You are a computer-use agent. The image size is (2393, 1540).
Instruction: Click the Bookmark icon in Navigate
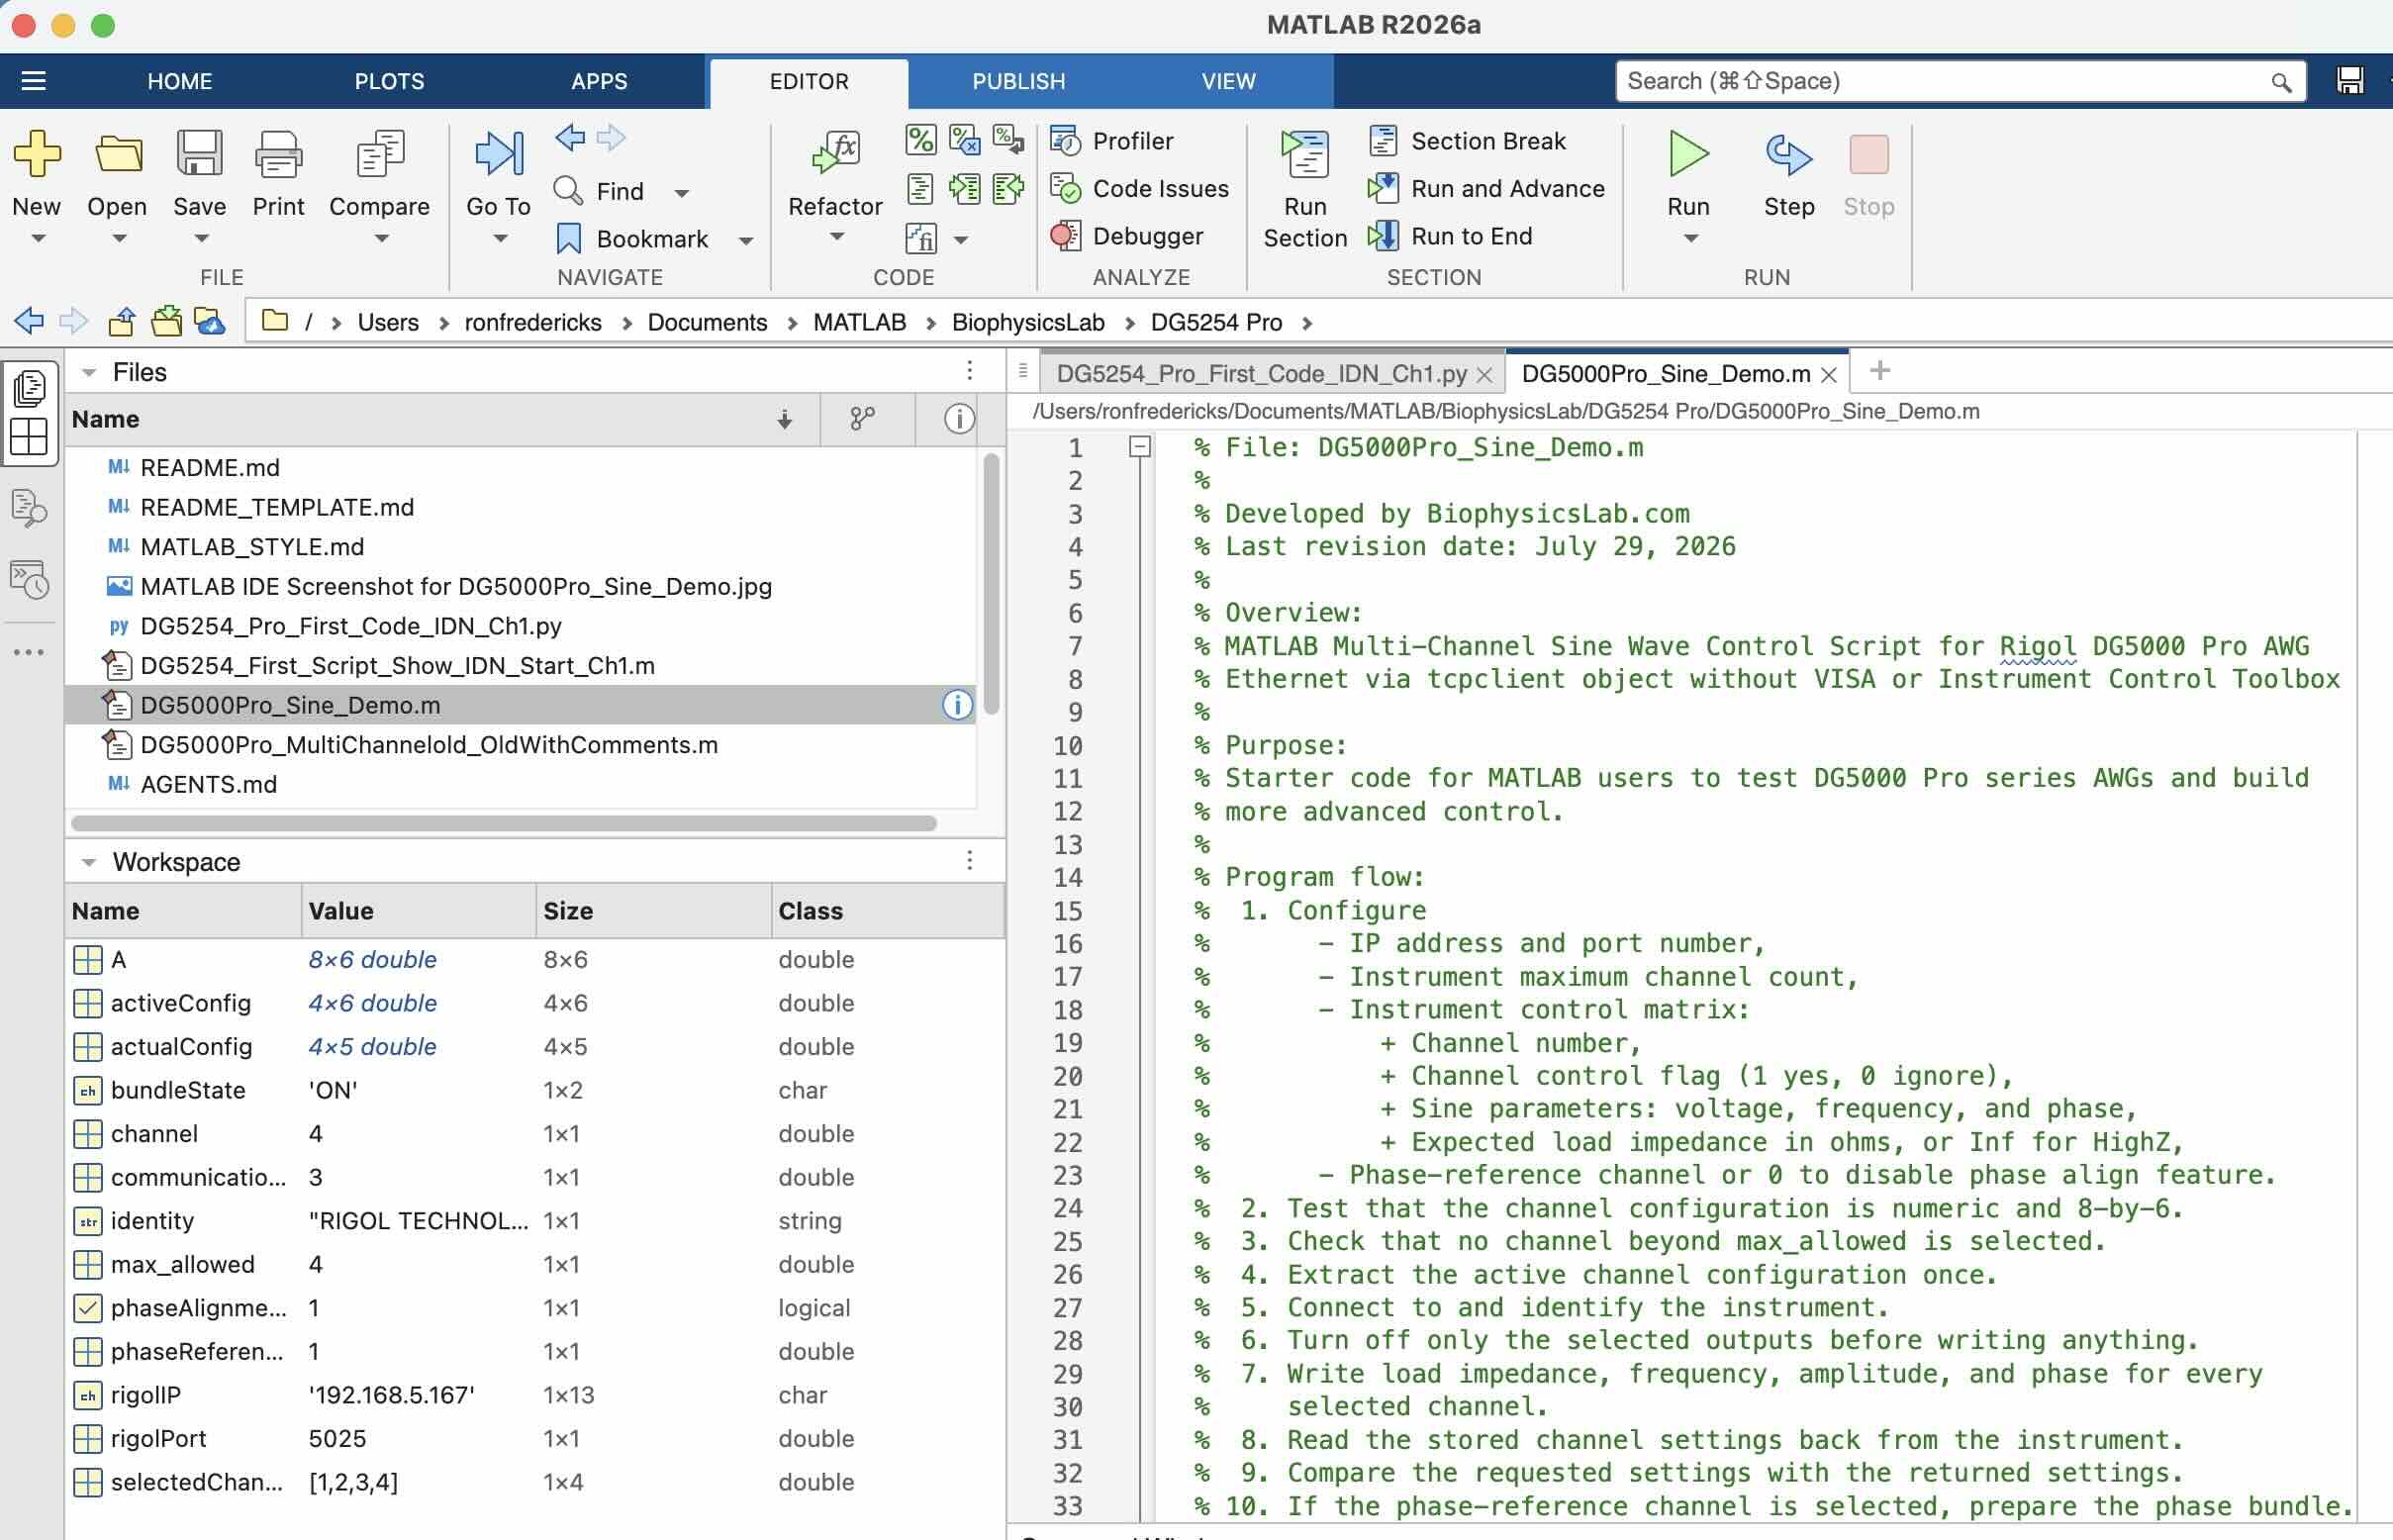click(x=568, y=238)
